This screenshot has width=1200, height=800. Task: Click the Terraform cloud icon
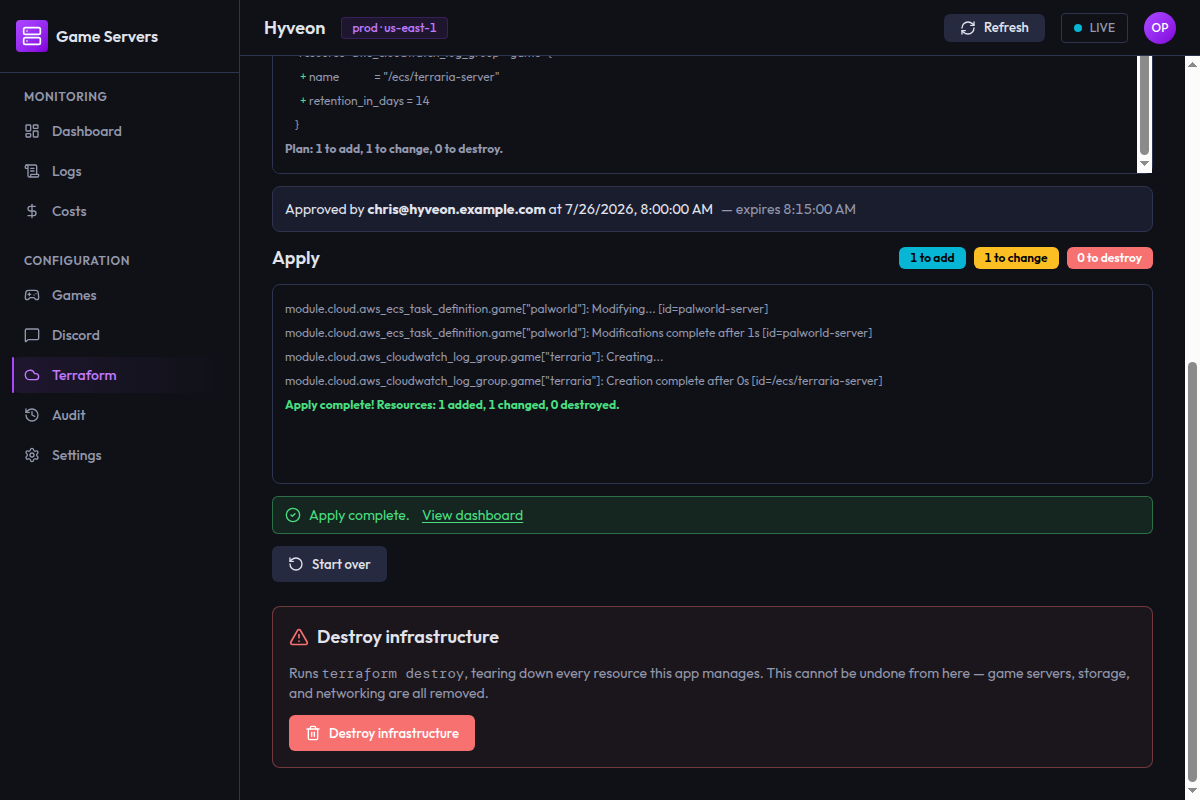pyautogui.click(x=32, y=375)
